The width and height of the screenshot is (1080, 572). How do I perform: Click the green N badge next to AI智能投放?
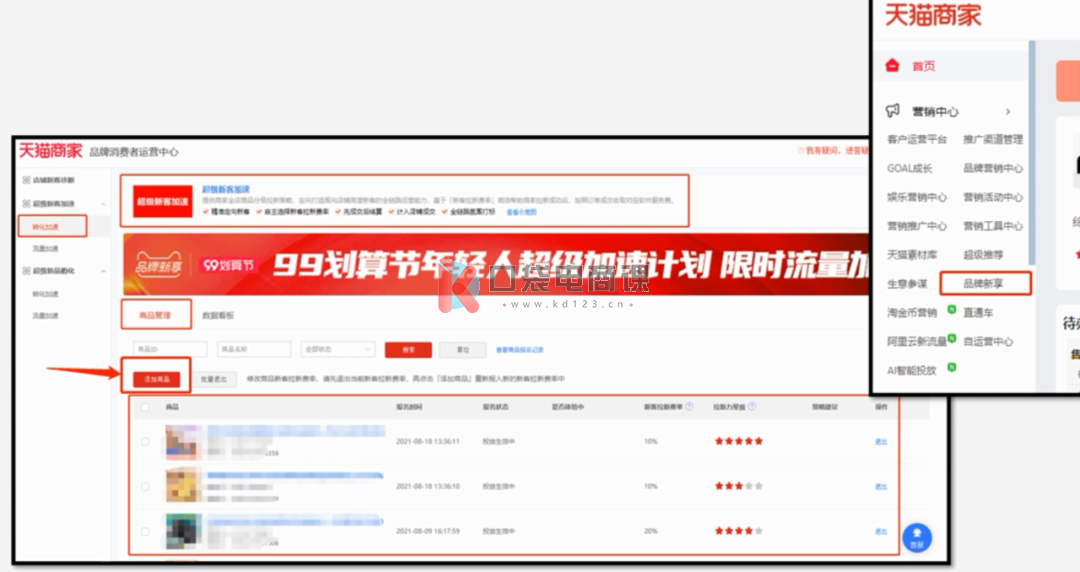tap(951, 367)
